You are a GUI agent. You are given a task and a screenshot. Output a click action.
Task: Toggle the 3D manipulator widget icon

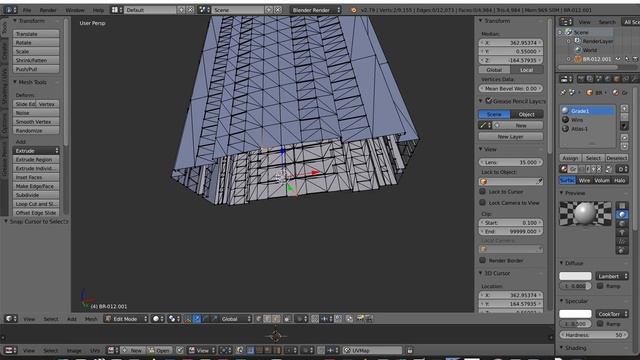click(188, 319)
